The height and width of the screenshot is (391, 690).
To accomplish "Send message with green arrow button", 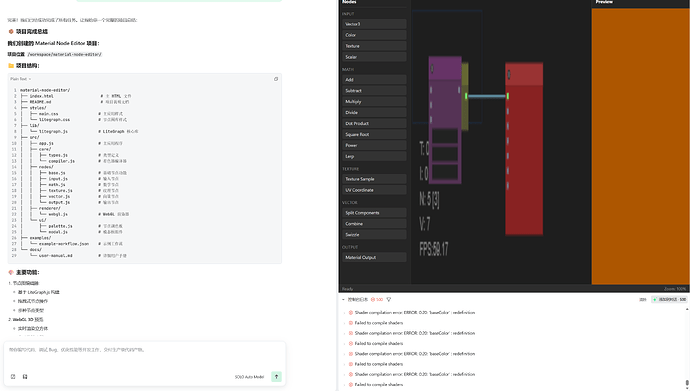I will pyautogui.click(x=276, y=376).
